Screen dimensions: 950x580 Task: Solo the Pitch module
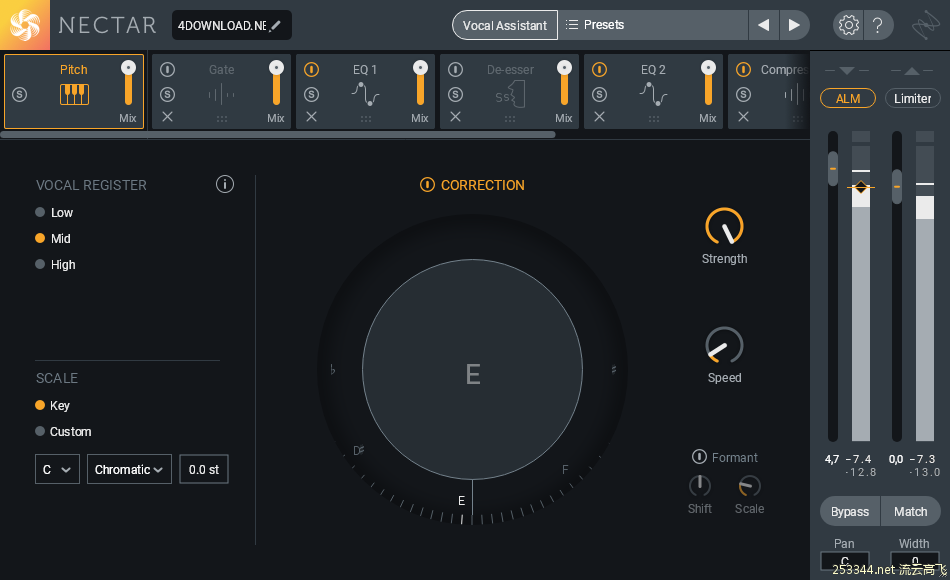coord(19,95)
